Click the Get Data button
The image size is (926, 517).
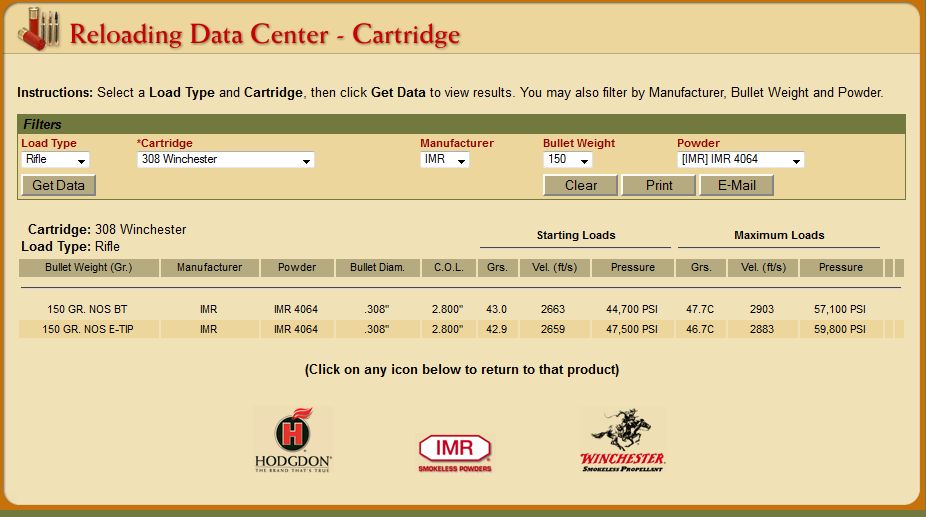58,186
